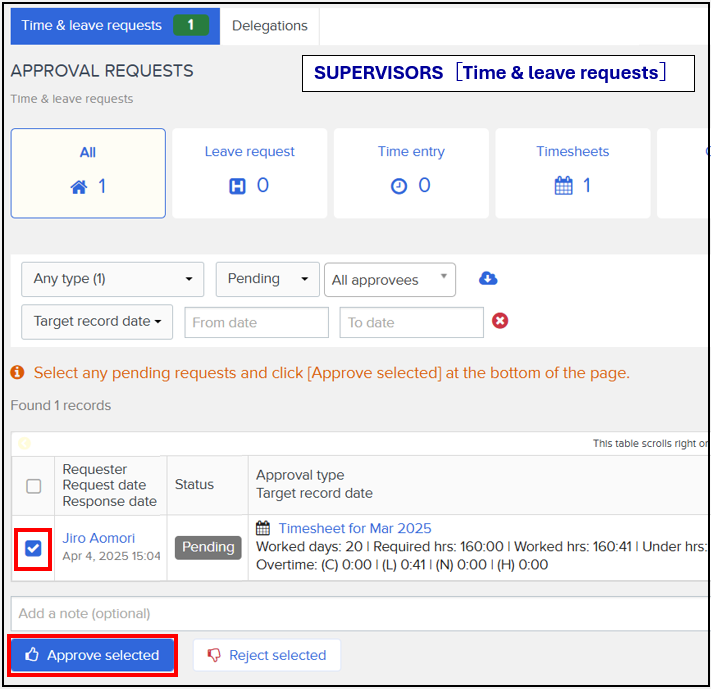Open the All approvees dropdown
The width and height of the screenshot is (711, 689).
tap(390, 280)
